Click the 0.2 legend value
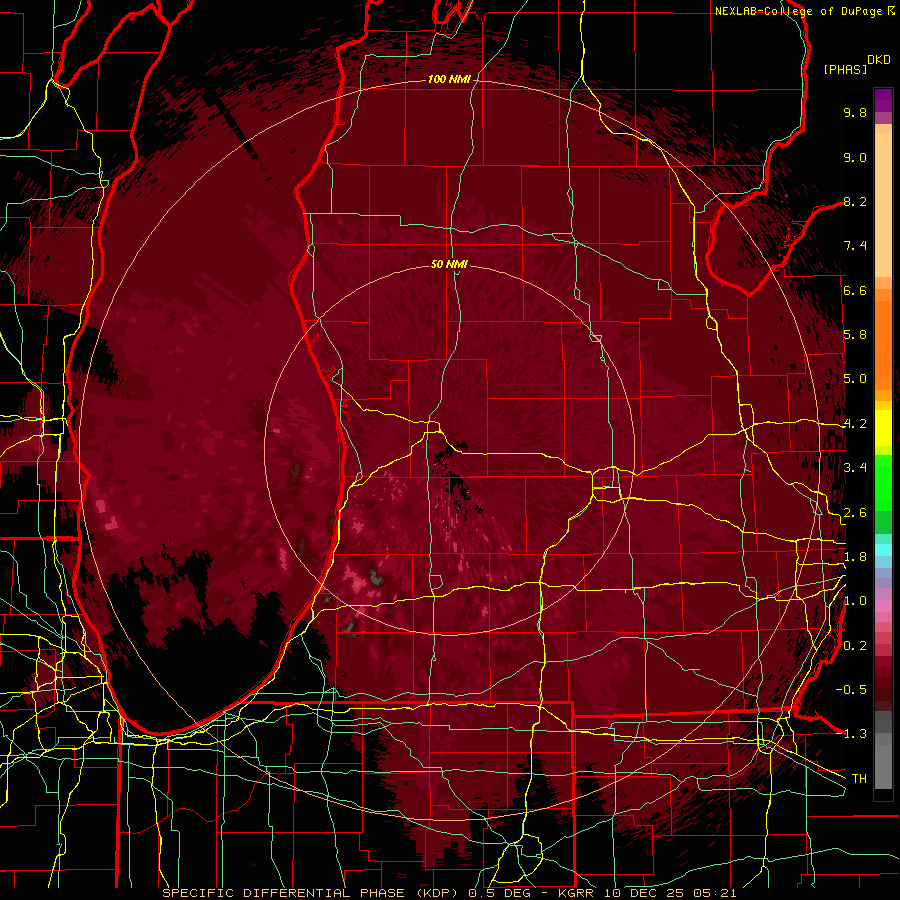900x900 pixels. coord(855,646)
